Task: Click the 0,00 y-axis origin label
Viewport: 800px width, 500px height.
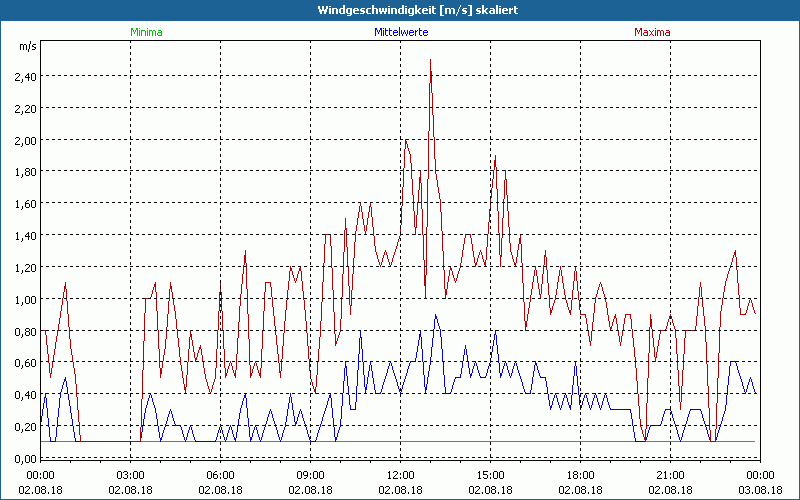Action: click(26, 458)
